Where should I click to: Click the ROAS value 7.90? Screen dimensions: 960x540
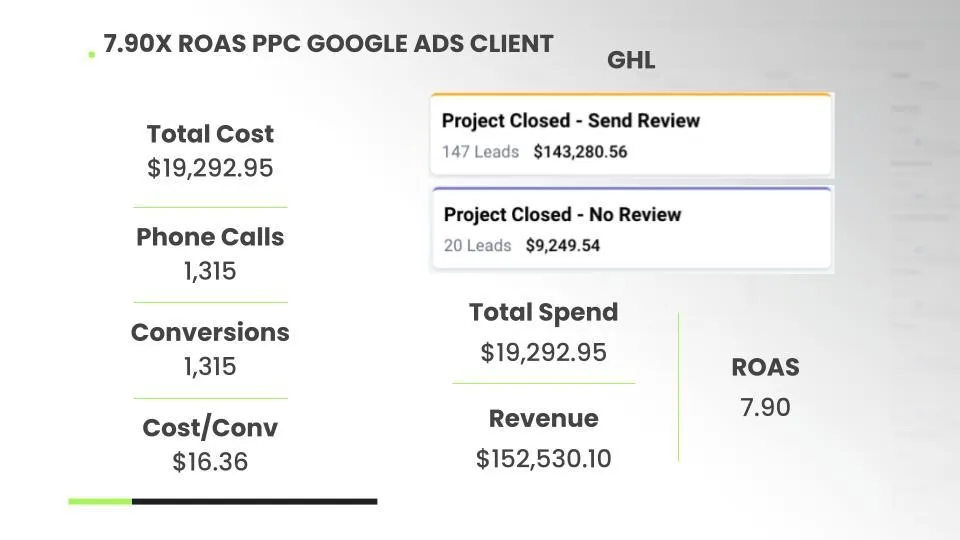765,407
